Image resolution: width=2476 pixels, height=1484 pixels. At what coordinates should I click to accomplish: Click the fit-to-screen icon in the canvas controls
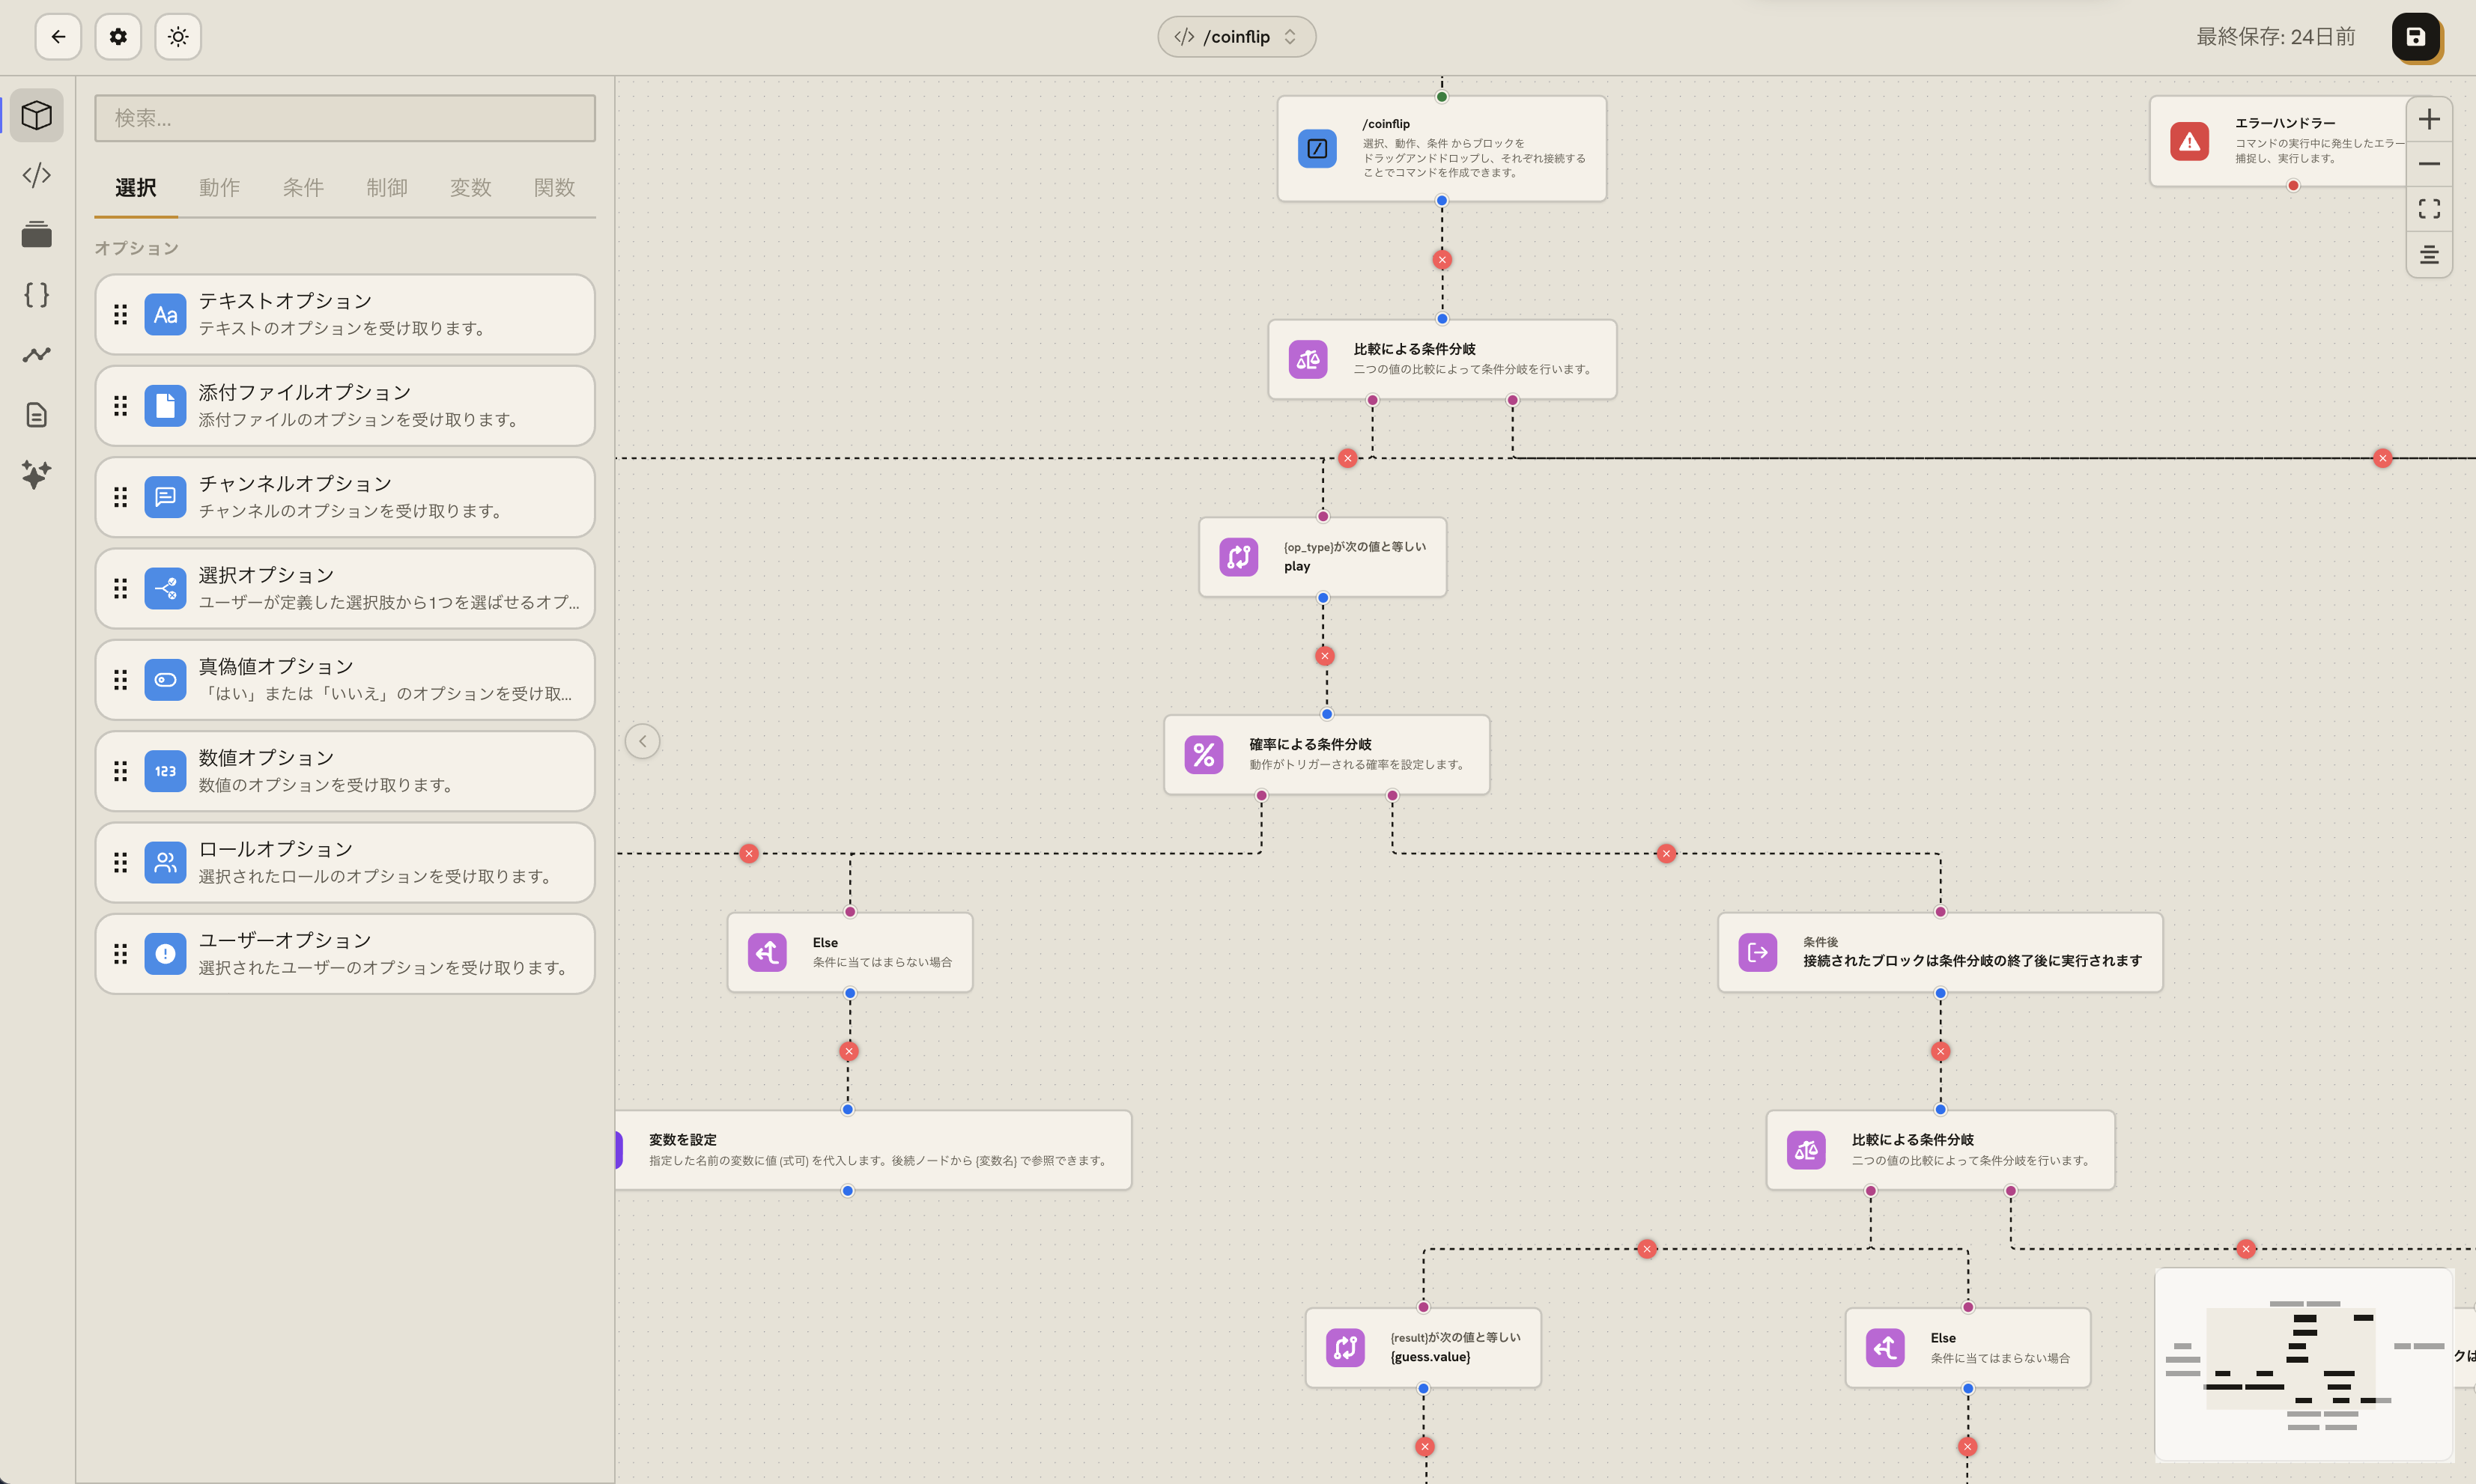(x=2429, y=209)
